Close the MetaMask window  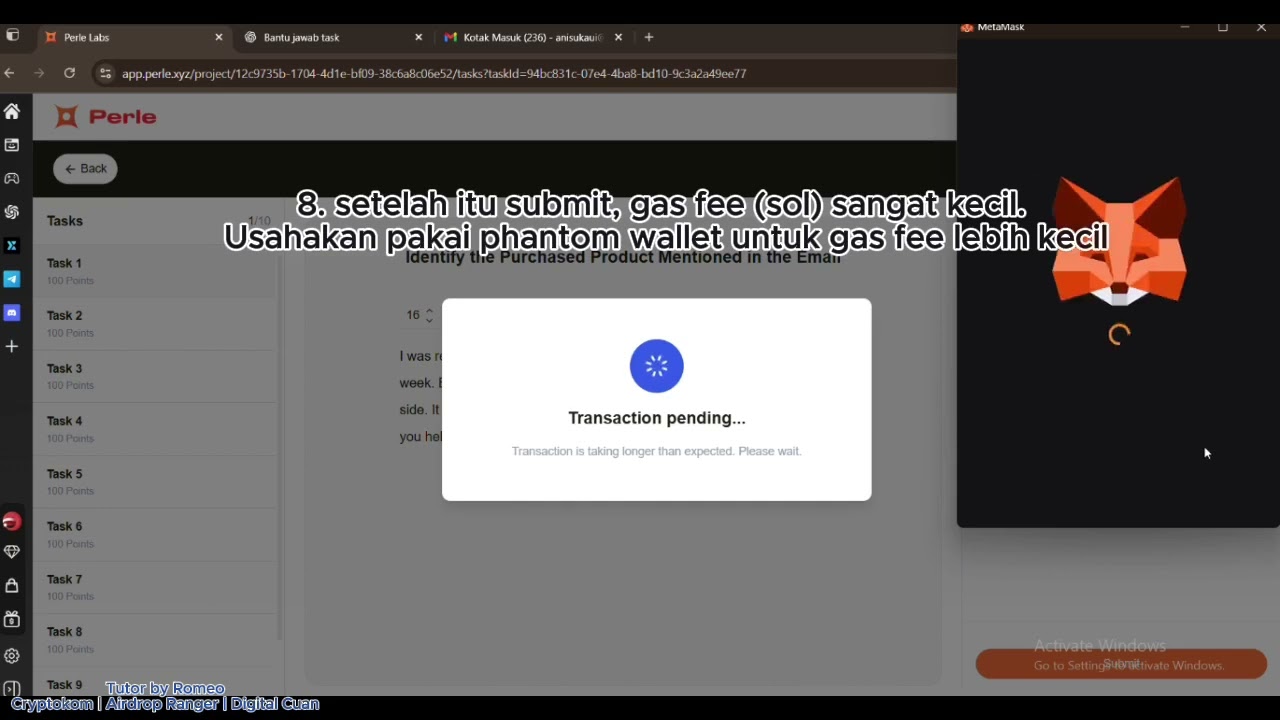pos(1261,28)
